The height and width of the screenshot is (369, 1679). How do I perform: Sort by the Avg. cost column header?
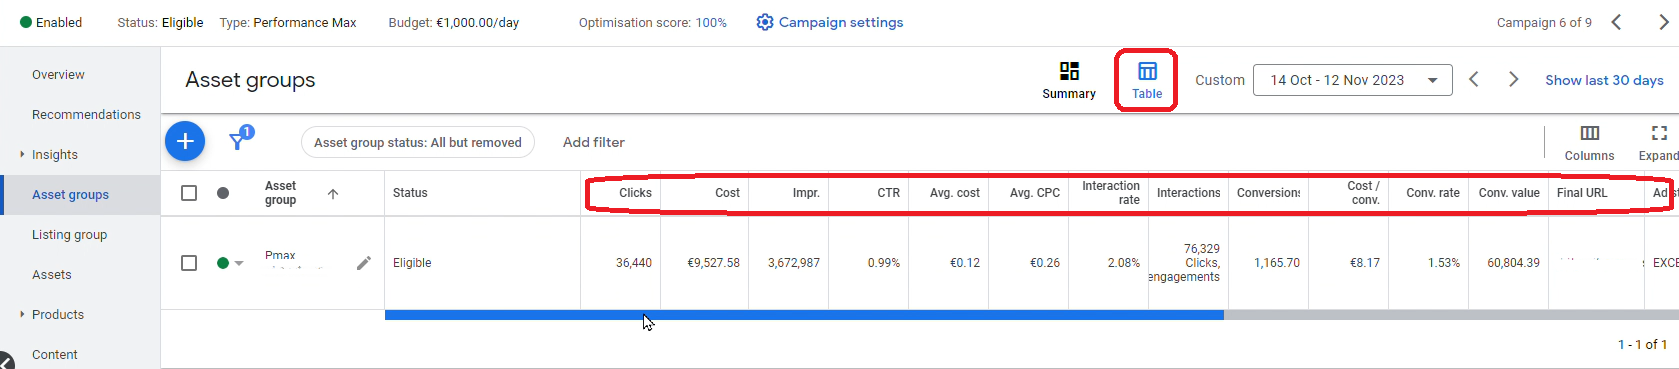pyautogui.click(x=955, y=193)
